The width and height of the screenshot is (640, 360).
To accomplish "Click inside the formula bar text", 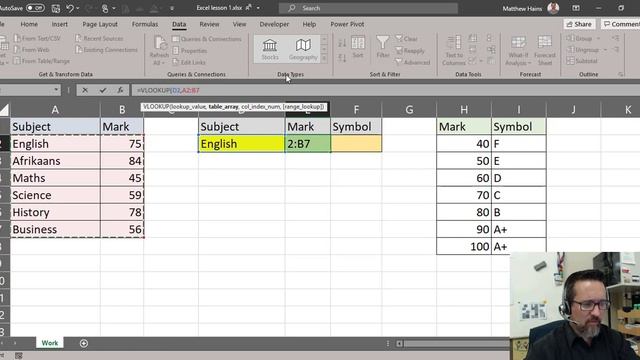I will click(x=168, y=90).
